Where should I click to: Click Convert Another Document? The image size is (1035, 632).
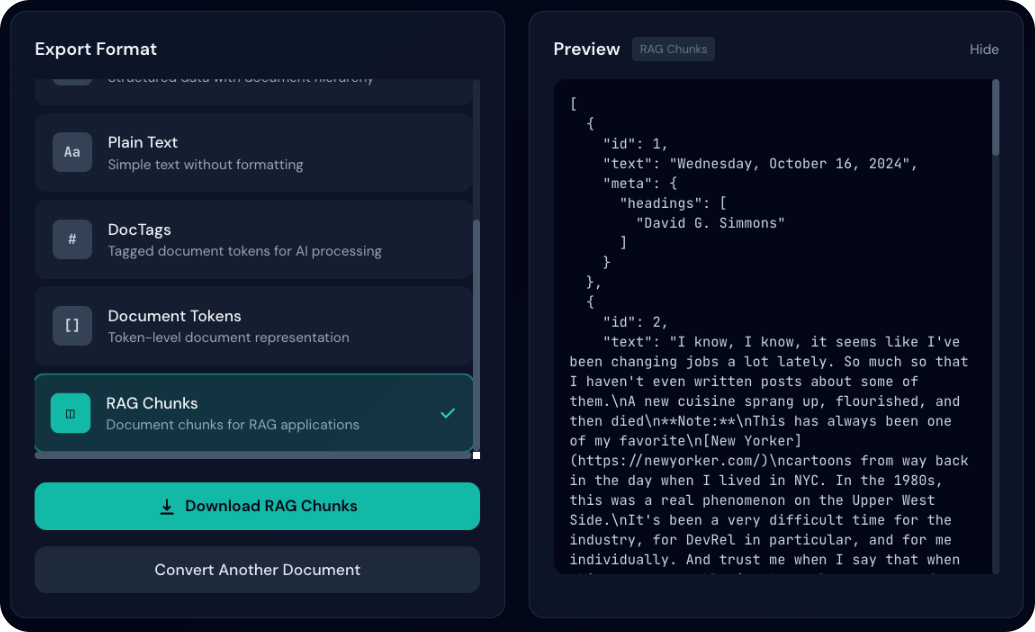257,570
